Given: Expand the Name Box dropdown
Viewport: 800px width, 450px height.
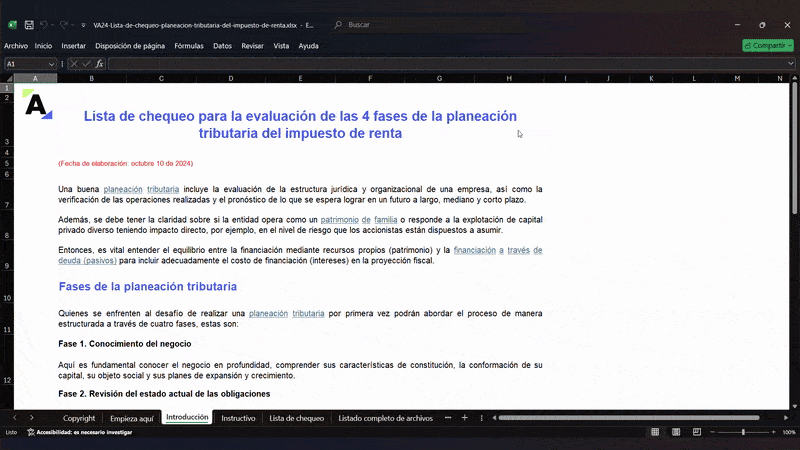Looking at the screenshot, I should pyautogui.click(x=53, y=64).
